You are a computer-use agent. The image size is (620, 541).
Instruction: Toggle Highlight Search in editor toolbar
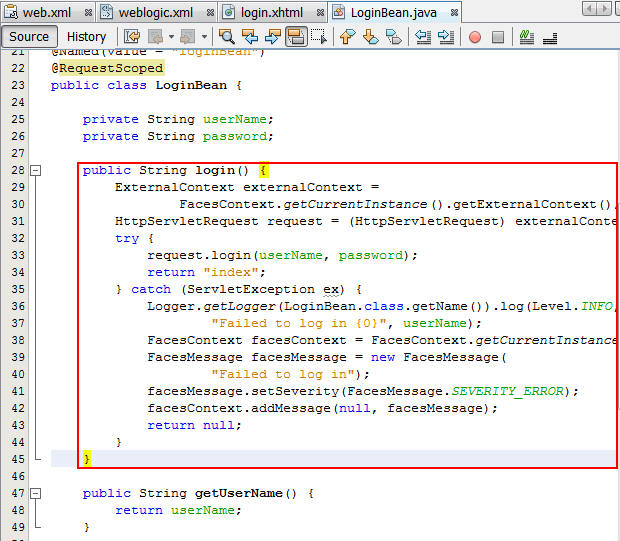[296, 37]
